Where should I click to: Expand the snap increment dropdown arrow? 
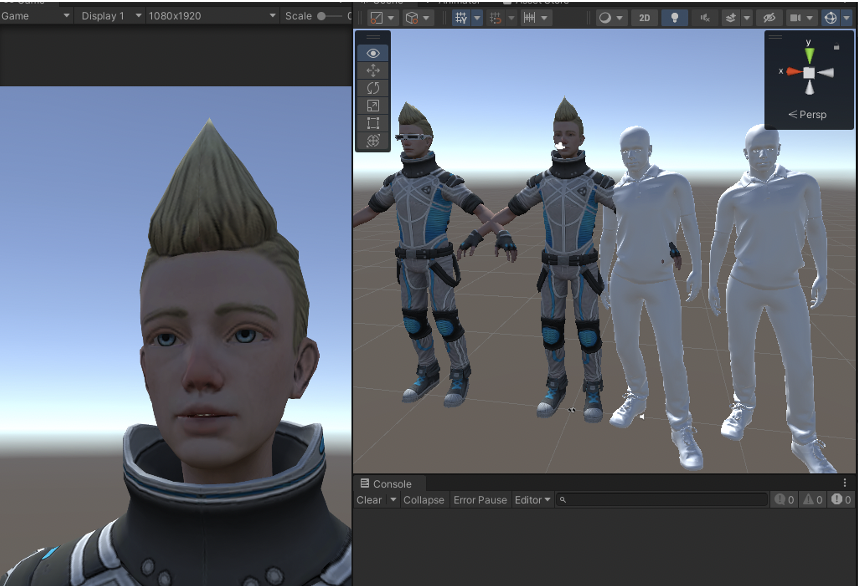pyautogui.click(x=544, y=18)
